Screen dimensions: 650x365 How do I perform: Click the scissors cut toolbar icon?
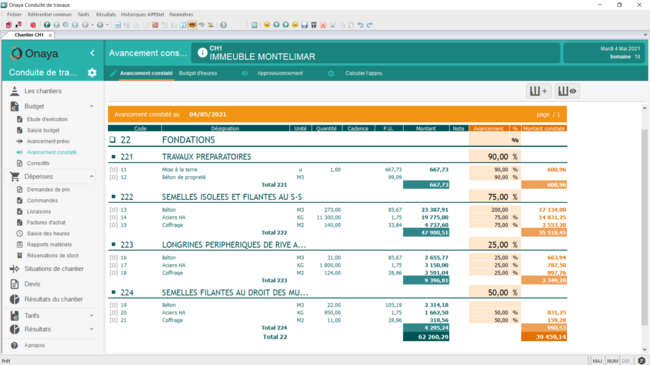coord(332,25)
